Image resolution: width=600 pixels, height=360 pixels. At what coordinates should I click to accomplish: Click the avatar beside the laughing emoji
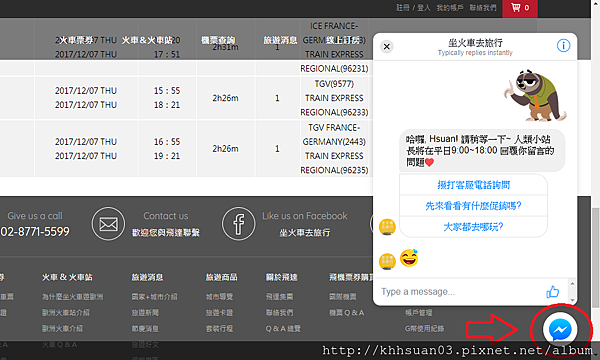(x=387, y=262)
